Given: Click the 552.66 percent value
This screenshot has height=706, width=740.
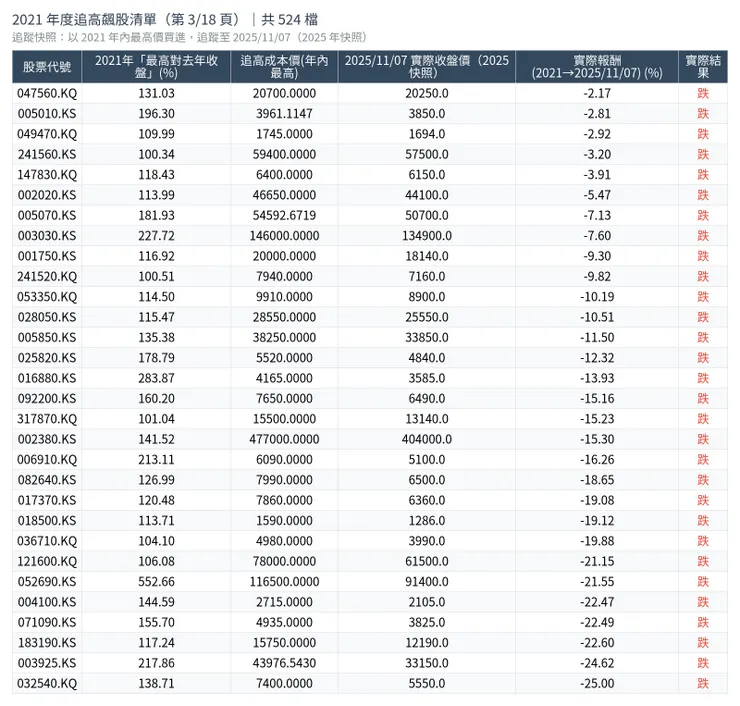Looking at the screenshot, I should coord(156,581).
